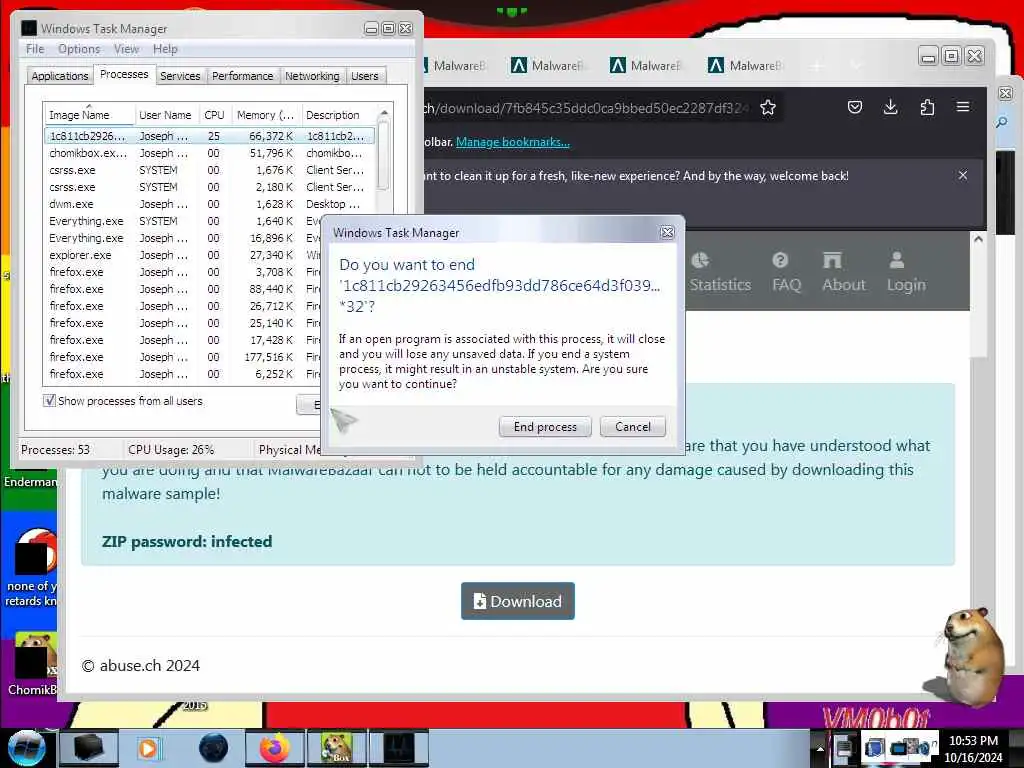Select the Processes tab

coord(124,74)
